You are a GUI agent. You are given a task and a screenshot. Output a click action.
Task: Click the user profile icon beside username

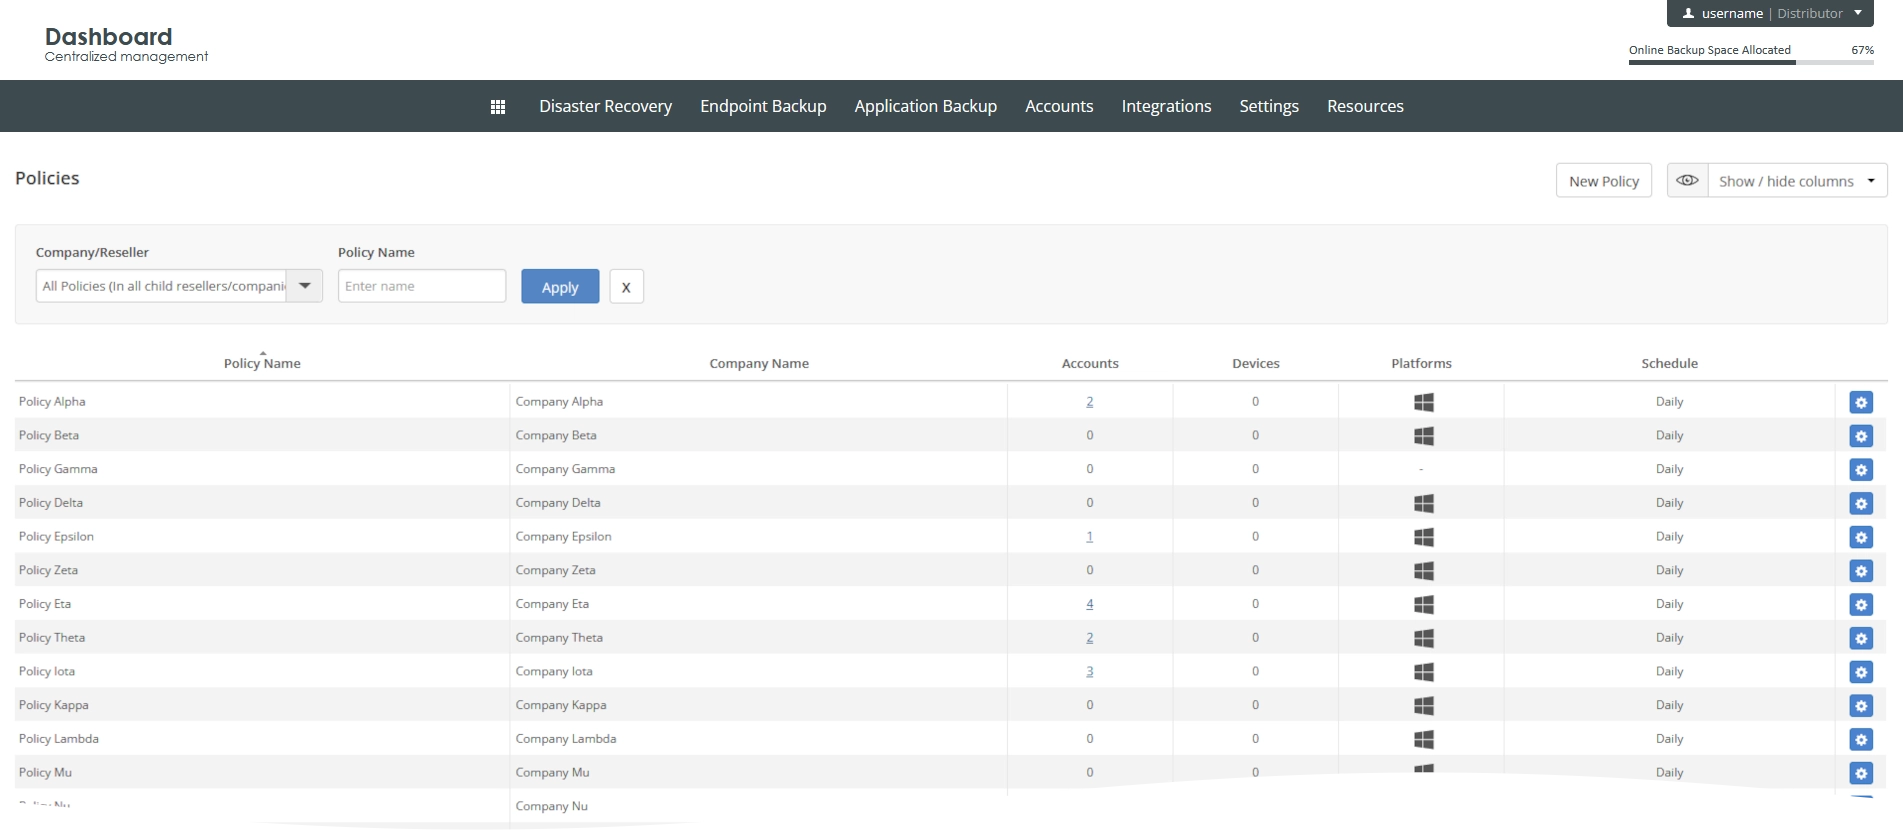pos(1688,14)
